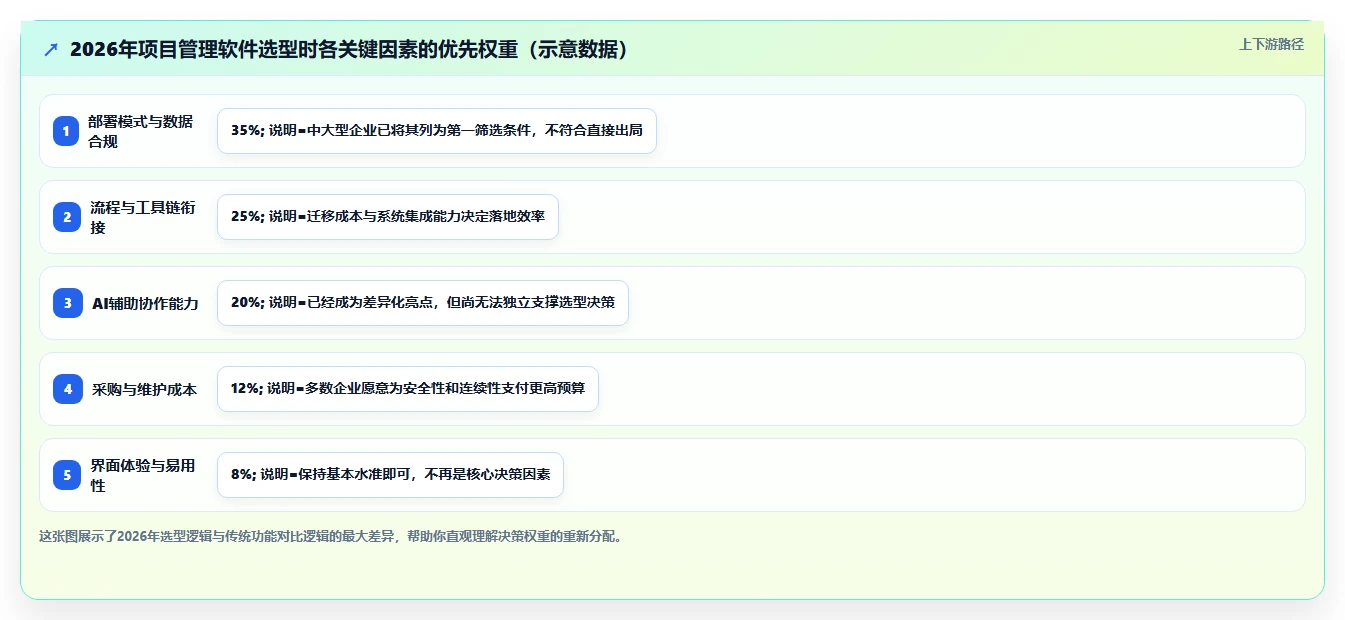Click the number 3 badge
1345x620 pixels.
coord(67,303)
